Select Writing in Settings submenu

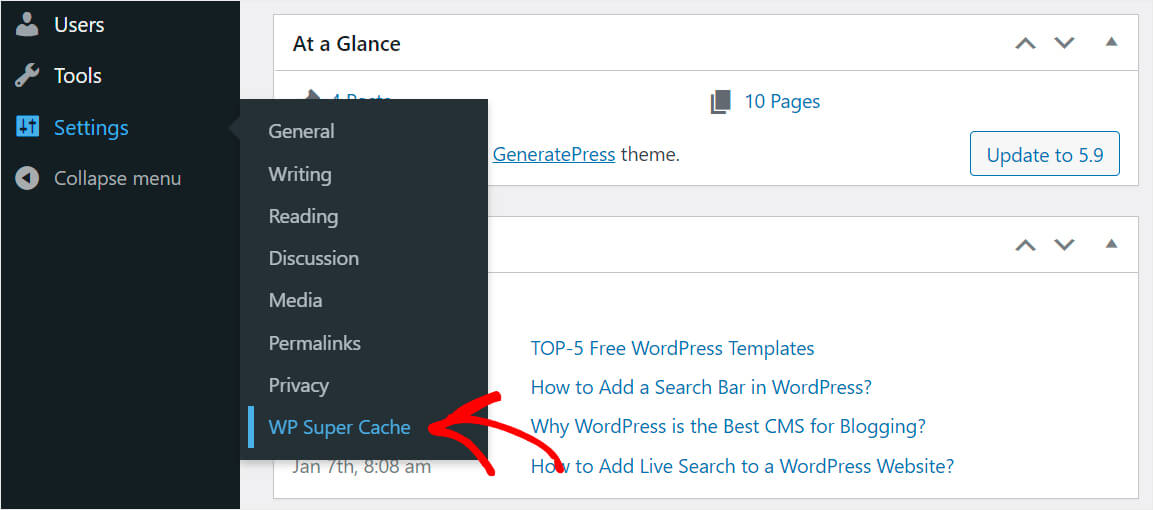click(x=300, y=174)
